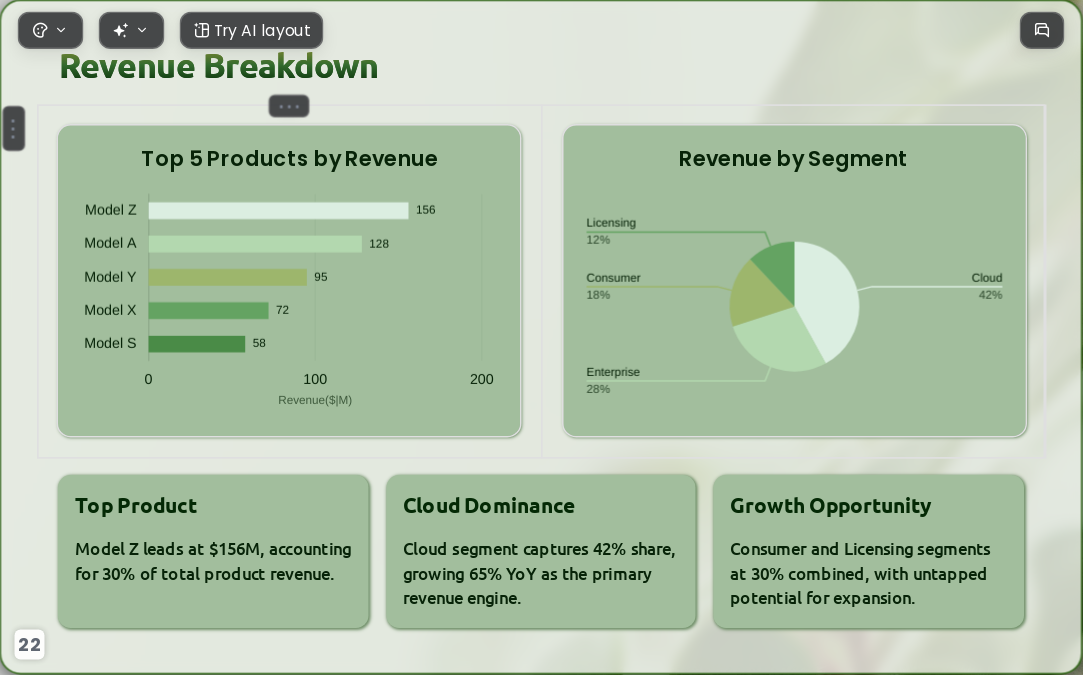Select the Model Z bar in chart
Viewport: 1083px width, 677px height.
tap(278, 211)
